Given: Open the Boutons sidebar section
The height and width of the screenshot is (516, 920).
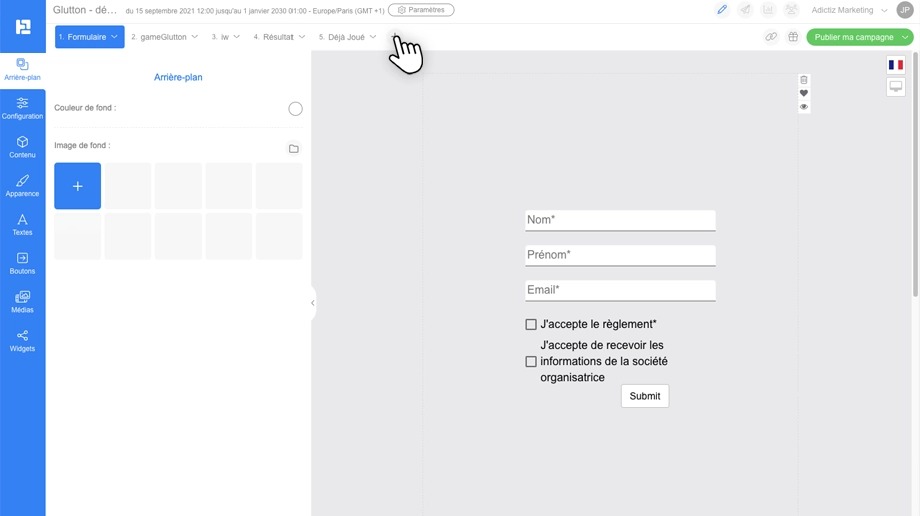Looking at the screenshot, I should (x=22, y=264).
